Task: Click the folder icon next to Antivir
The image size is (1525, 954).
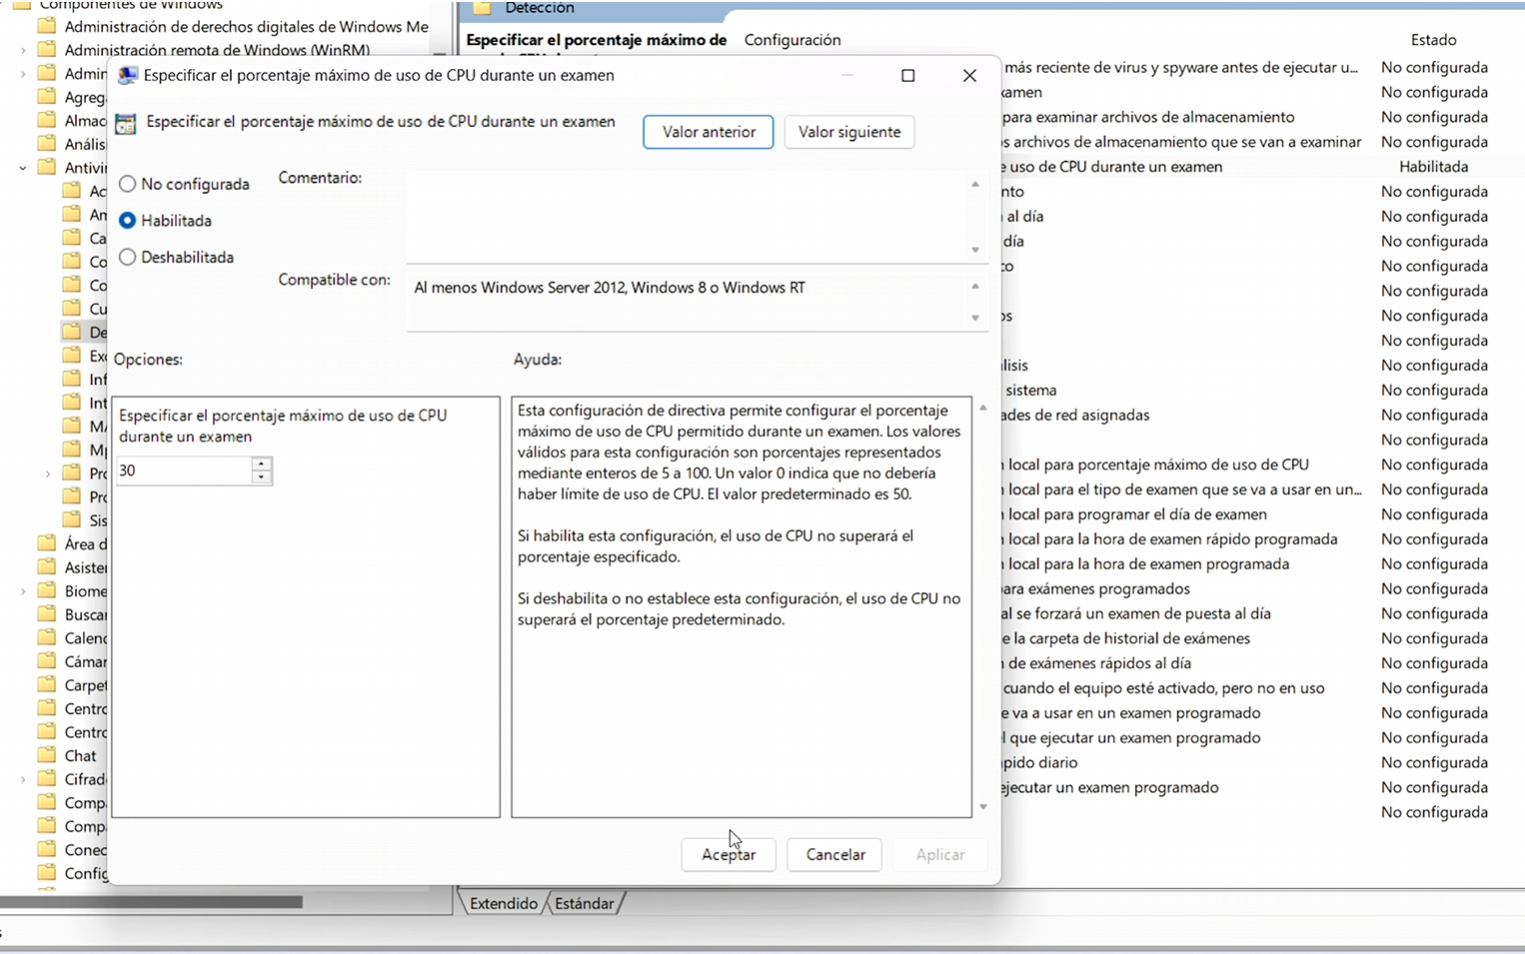Action: 46,167
